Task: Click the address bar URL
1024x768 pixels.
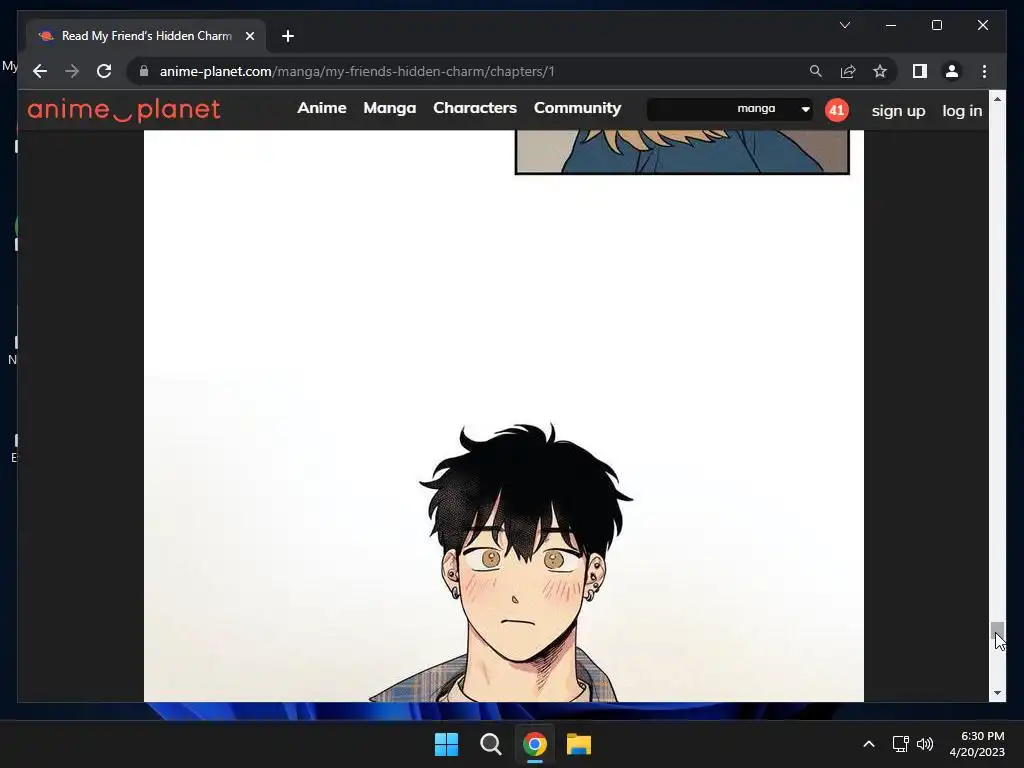Action: tap(357, 71)
